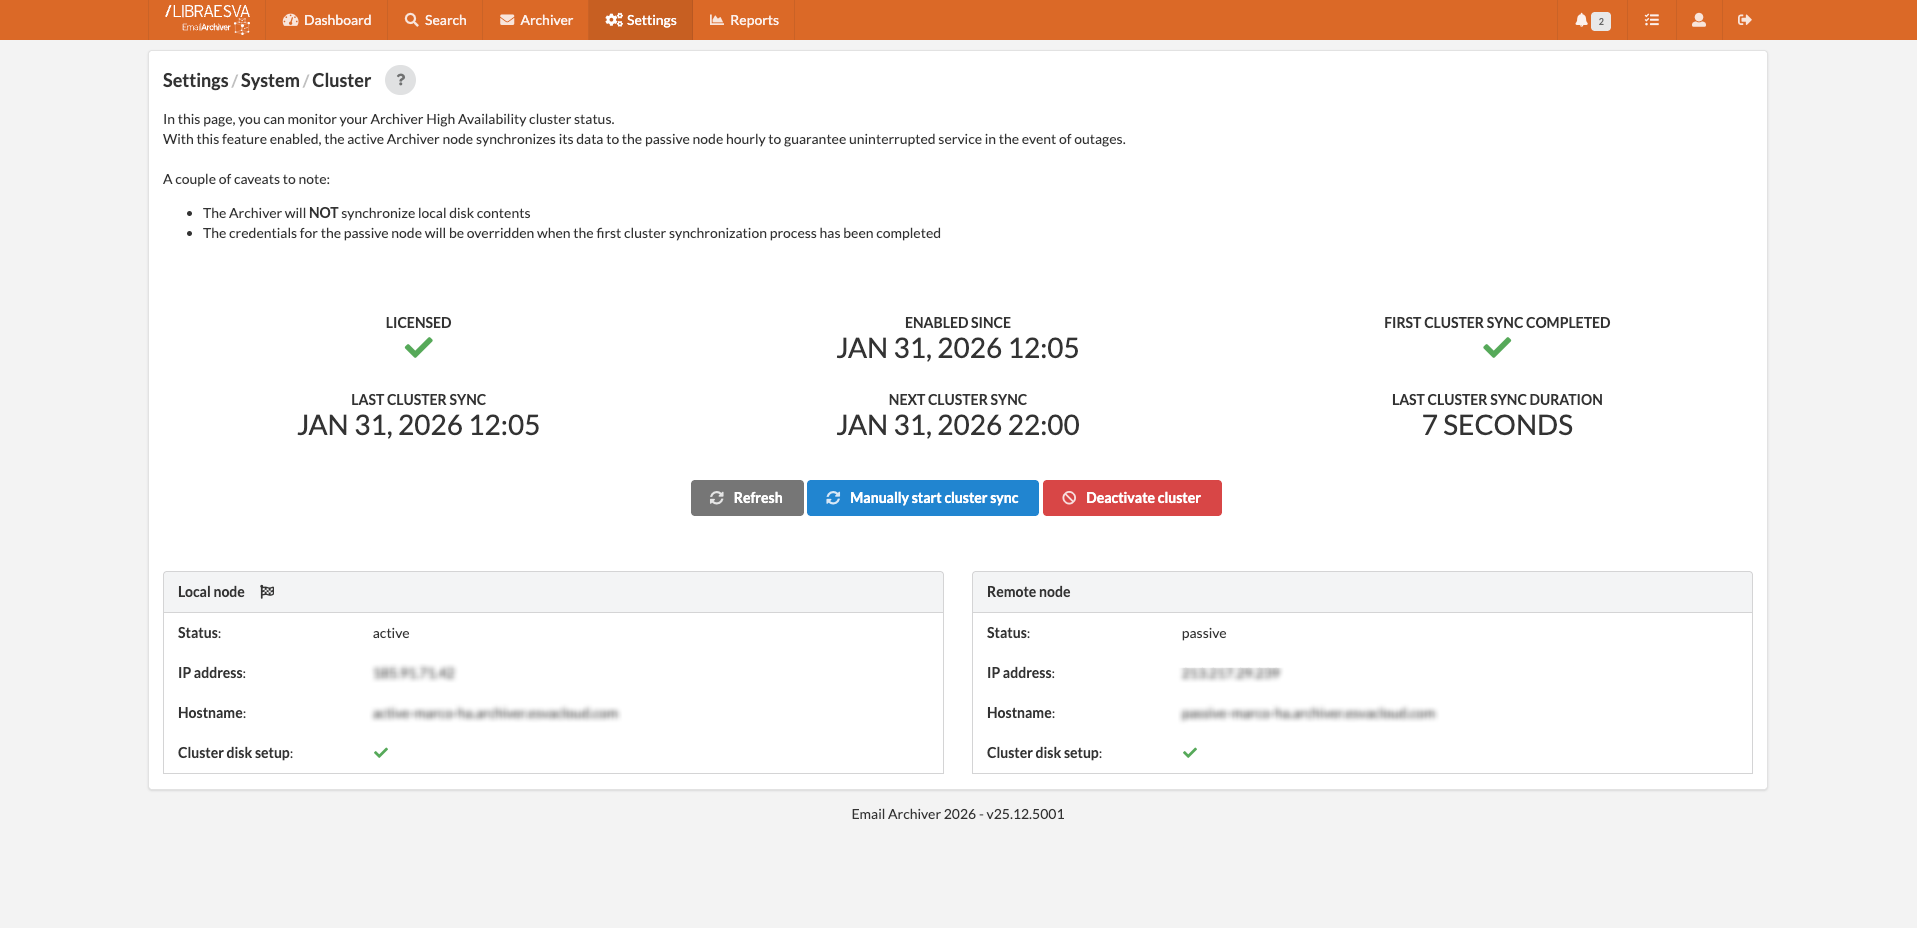Image resolution: width=1917 pixels, height=928 pixels.
Task: Click the Local node status value 'active'
Action: click(x=391, y=633)
